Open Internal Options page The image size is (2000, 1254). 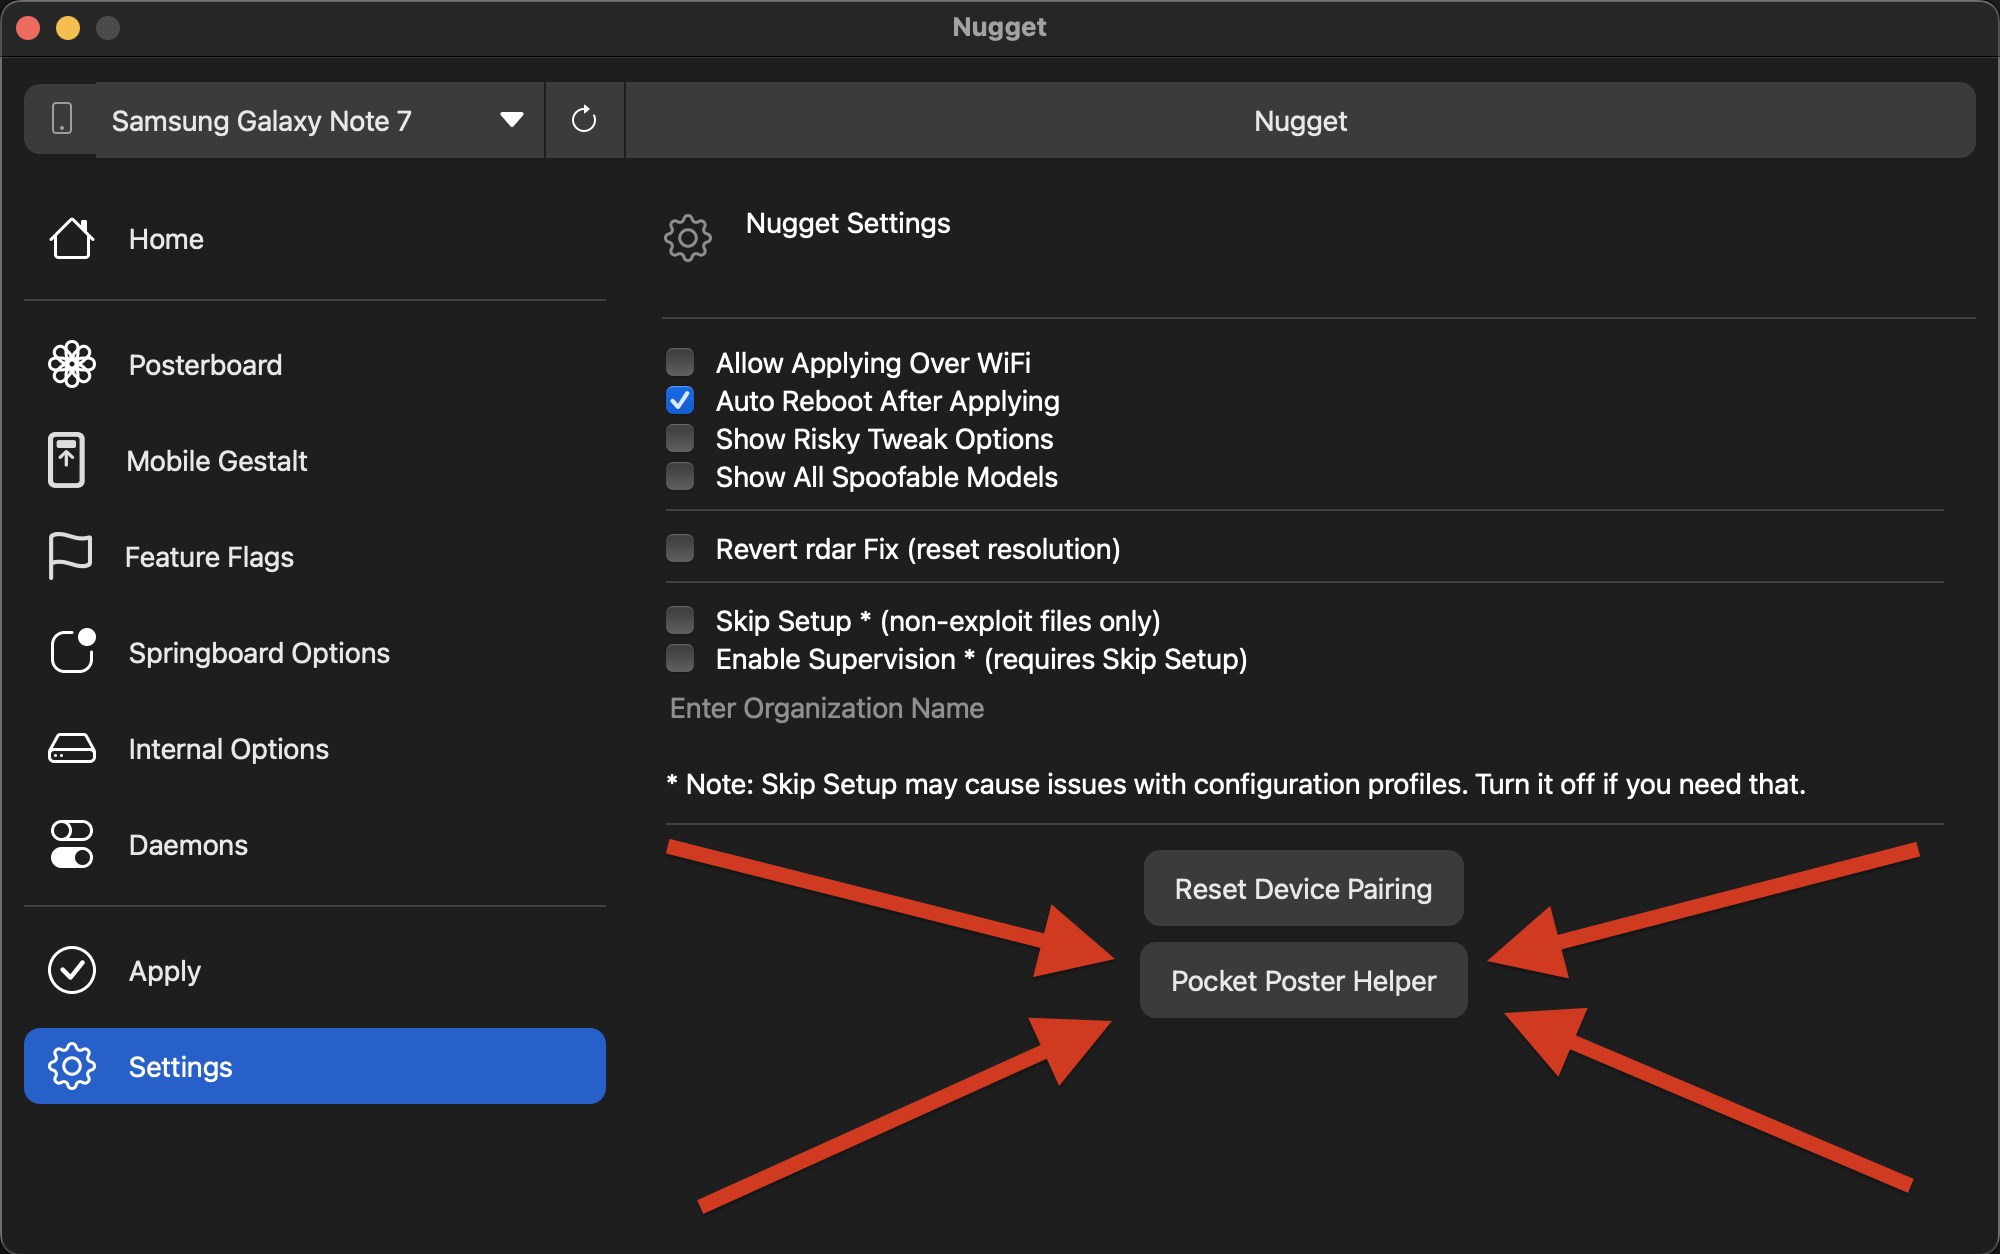pyautogui.click(x=315, y=748)
